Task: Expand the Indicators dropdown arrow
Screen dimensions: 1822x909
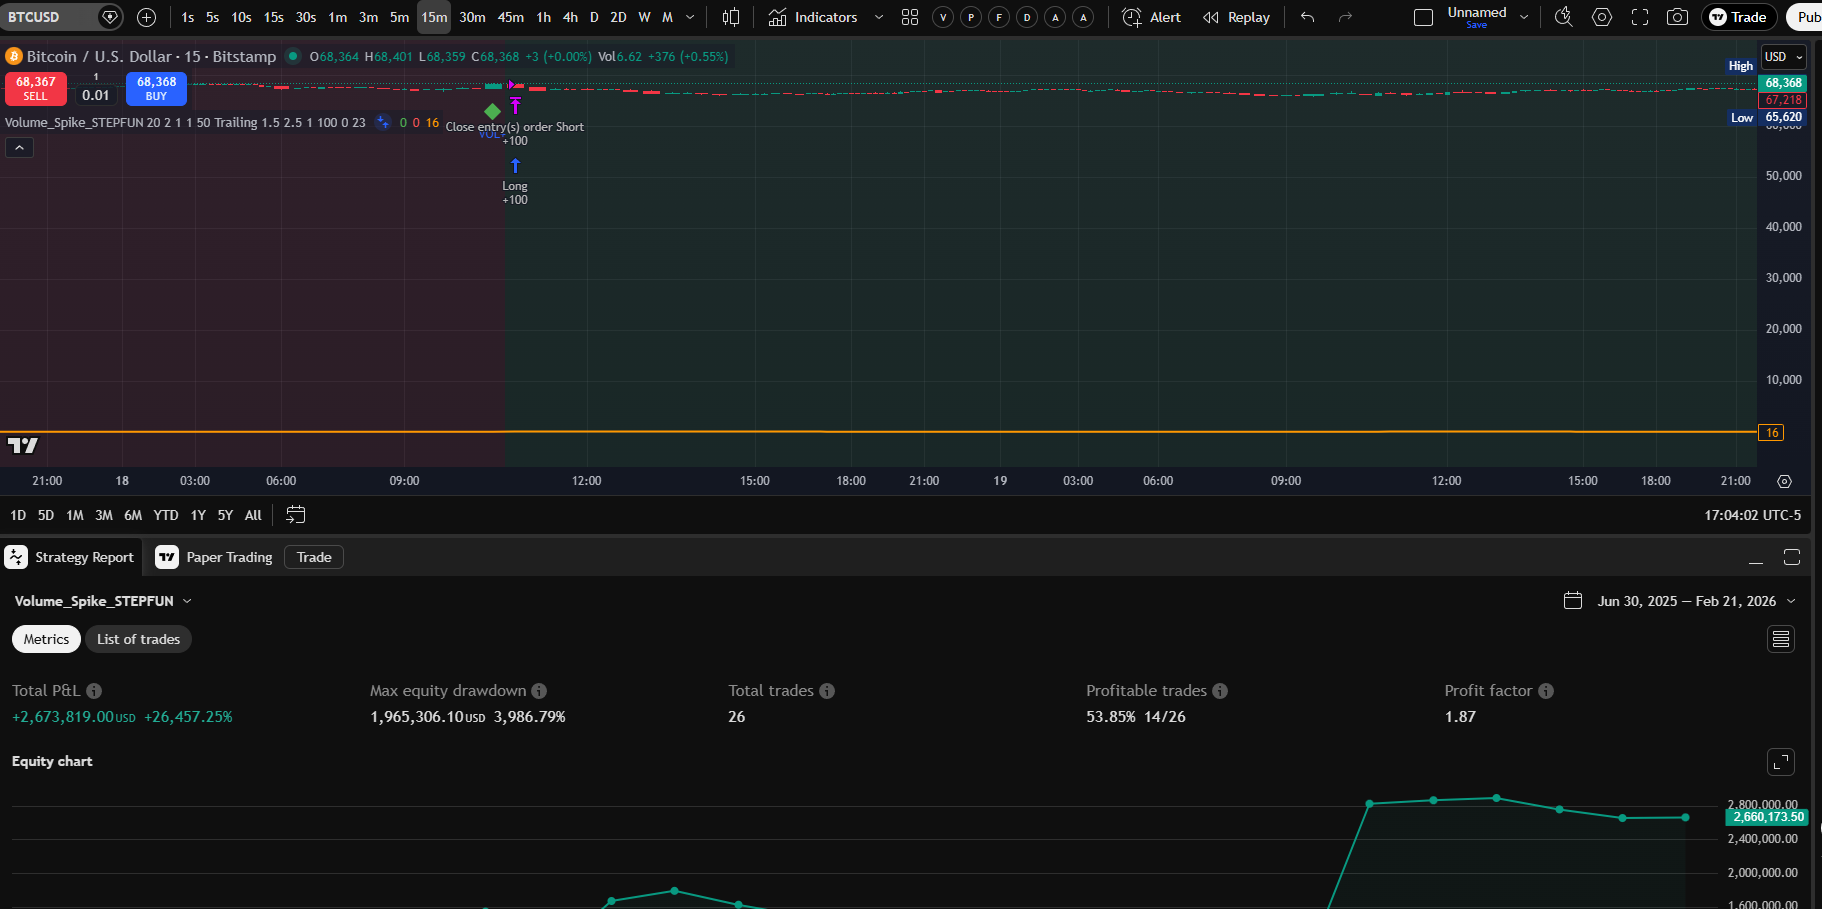Action: [x=878, y=17]
